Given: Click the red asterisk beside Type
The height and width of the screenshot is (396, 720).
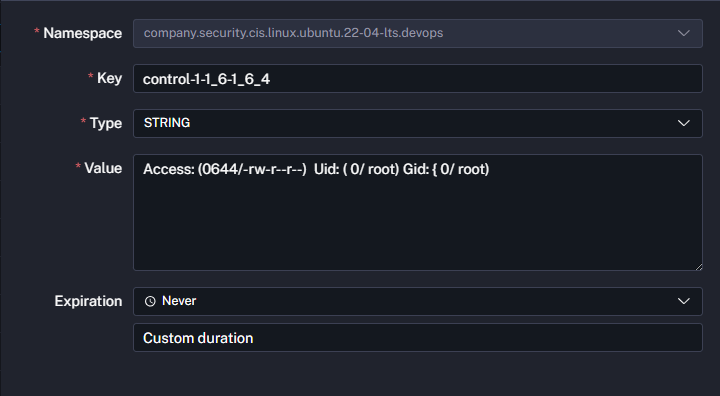Looking at the screenshot, I should 83,121.
